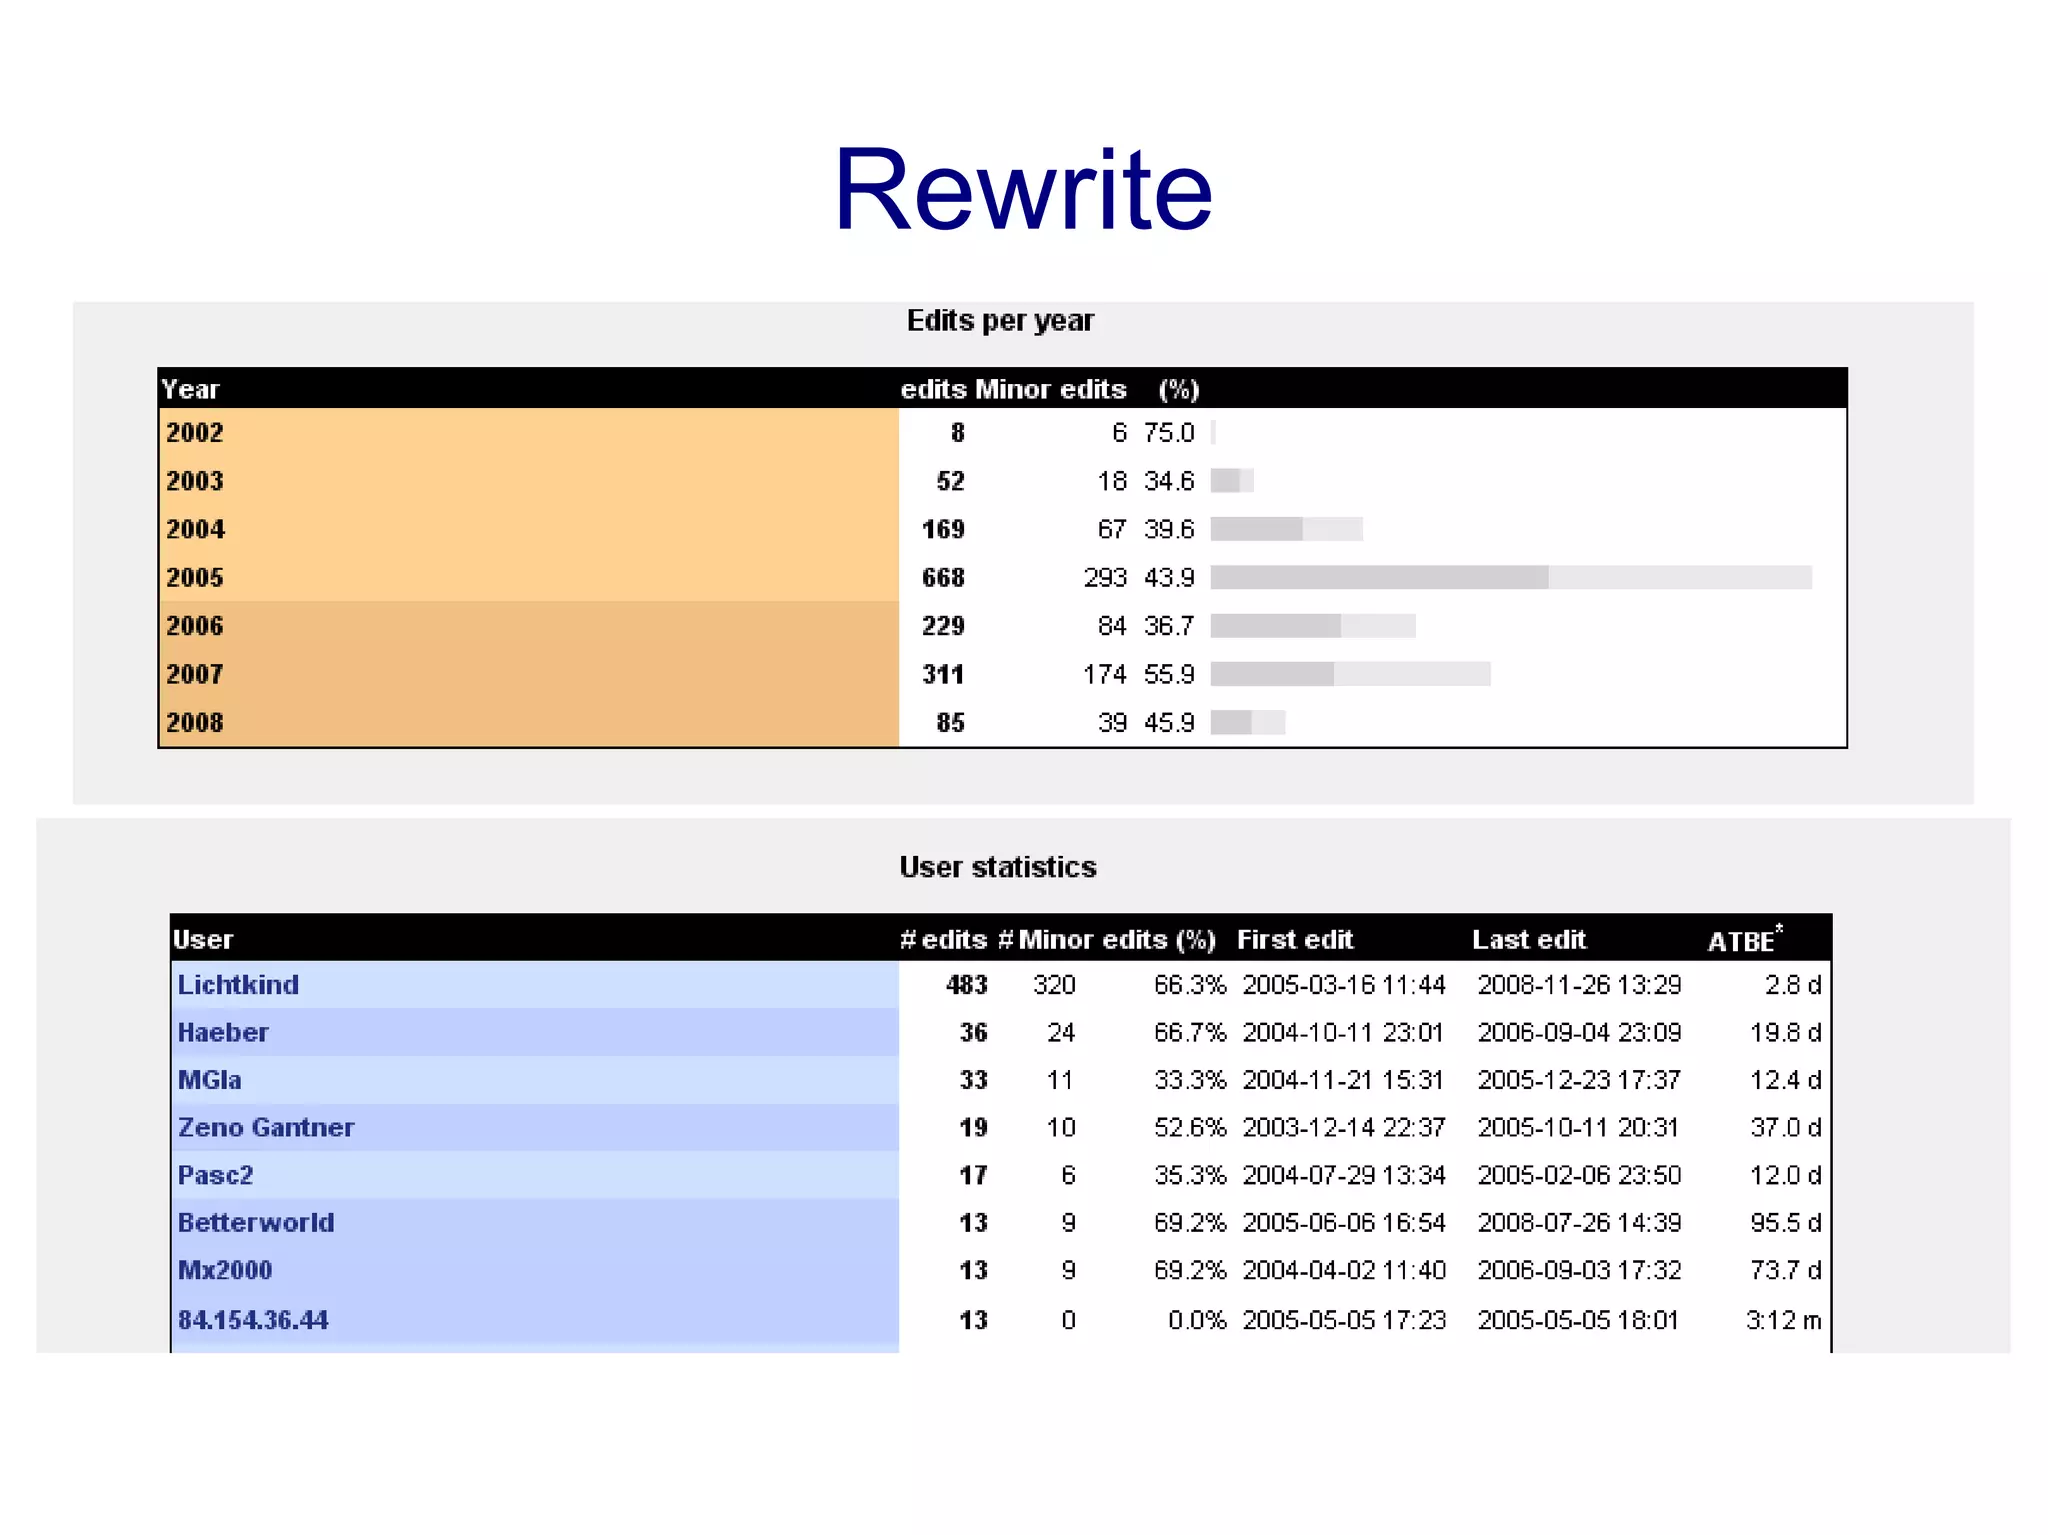Image resolution: width=2048 pixels, height=1535 pixels.
Task: Click the 2007 edits bar graph
Action: pos(1350,674)
